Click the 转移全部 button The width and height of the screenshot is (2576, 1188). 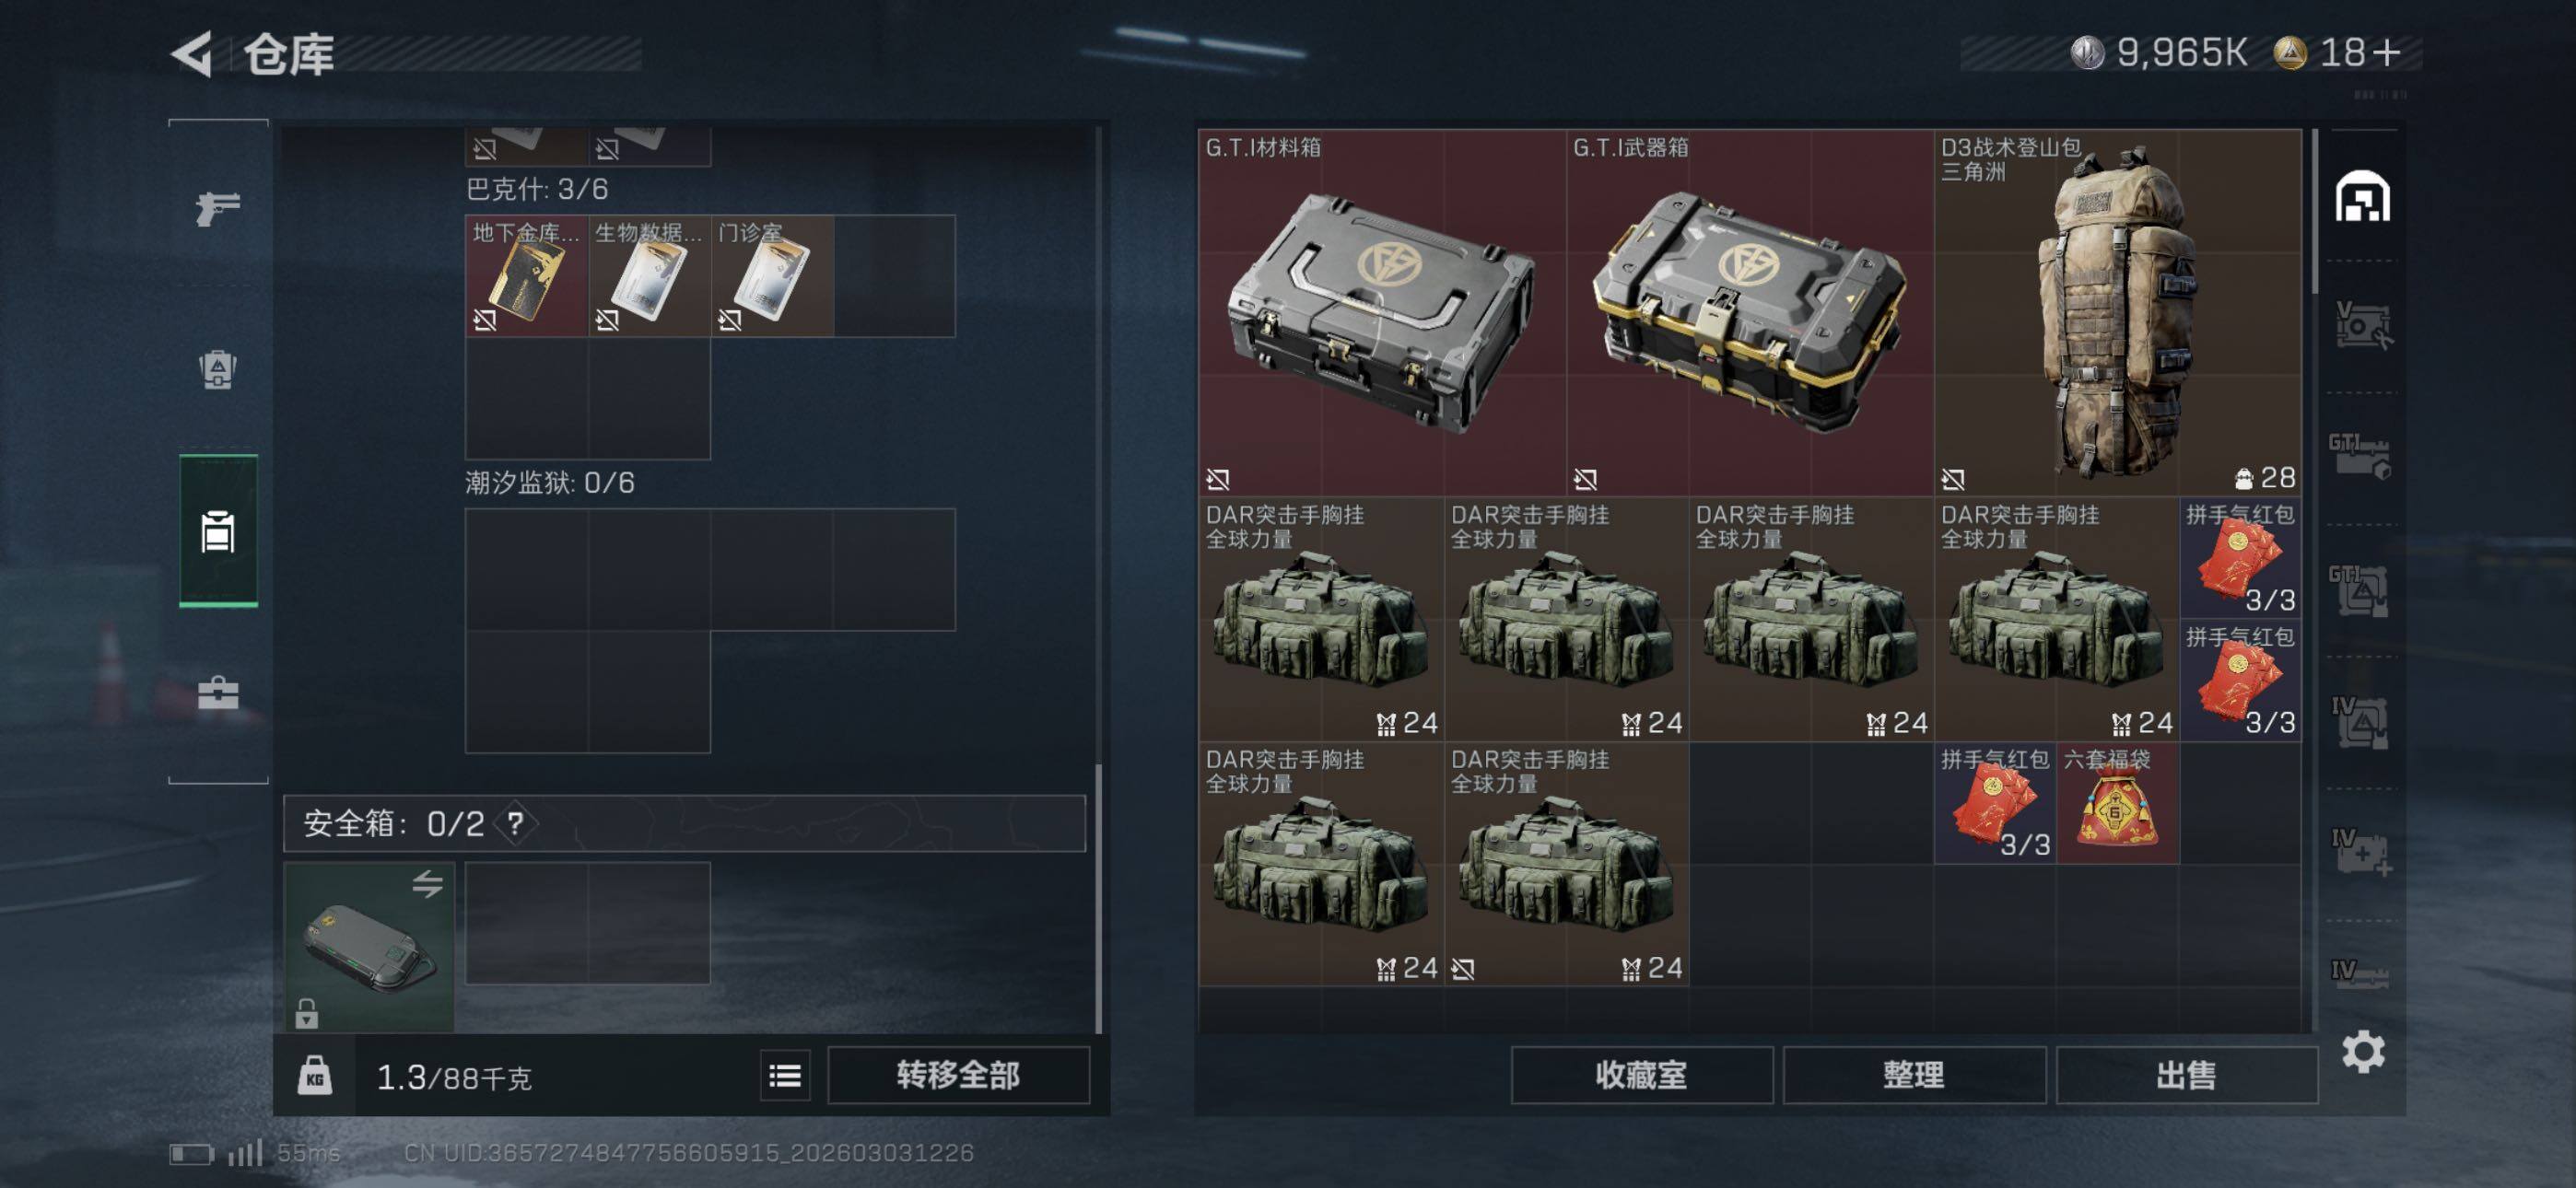point(958,1075)
